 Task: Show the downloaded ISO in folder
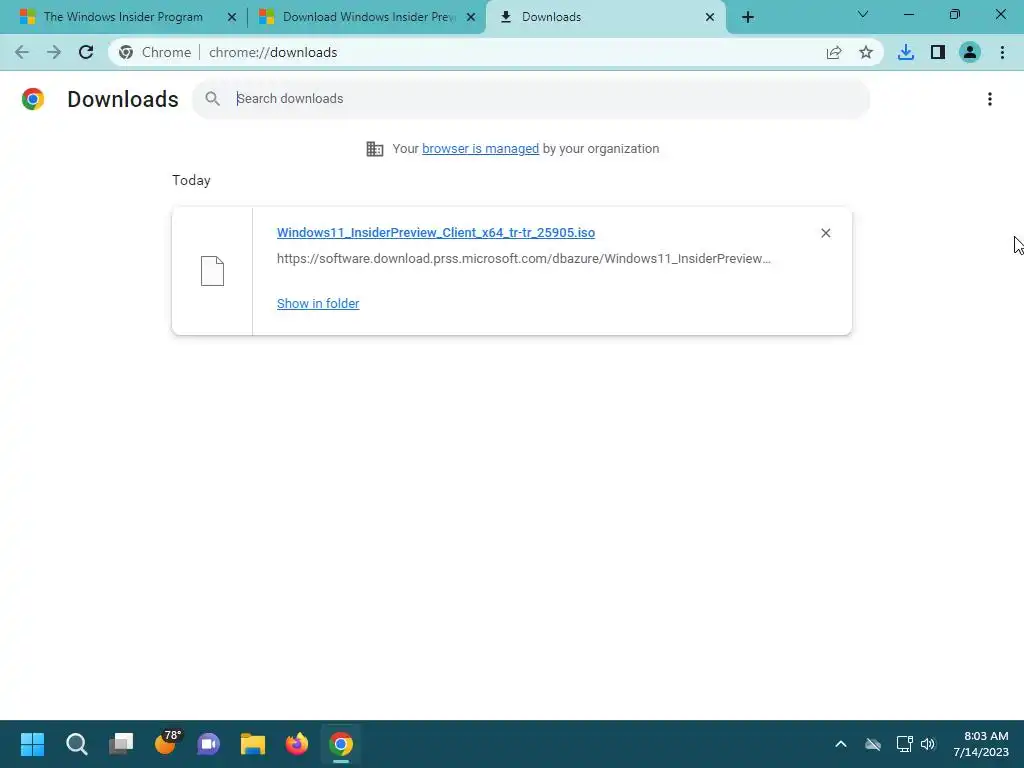coord(318,304)
